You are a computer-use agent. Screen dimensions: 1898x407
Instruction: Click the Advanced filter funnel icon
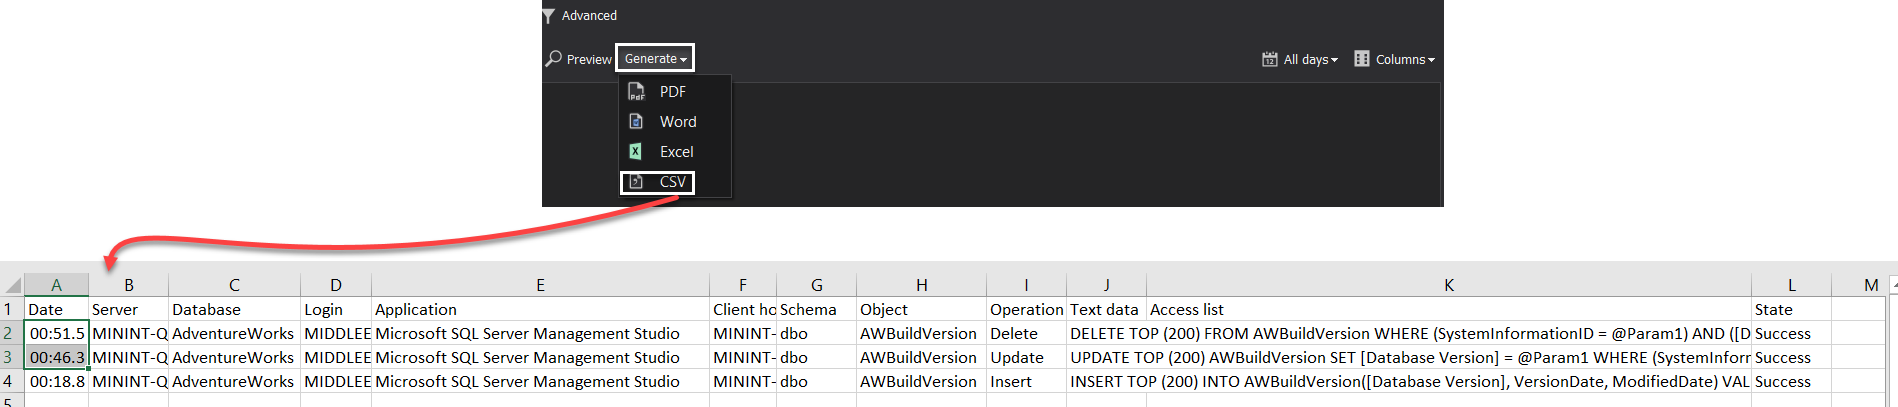coord(549,16)
